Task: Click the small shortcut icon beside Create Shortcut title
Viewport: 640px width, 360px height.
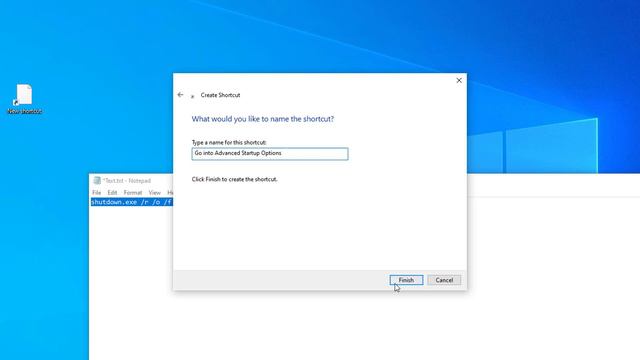Action: tap(192, 96)
